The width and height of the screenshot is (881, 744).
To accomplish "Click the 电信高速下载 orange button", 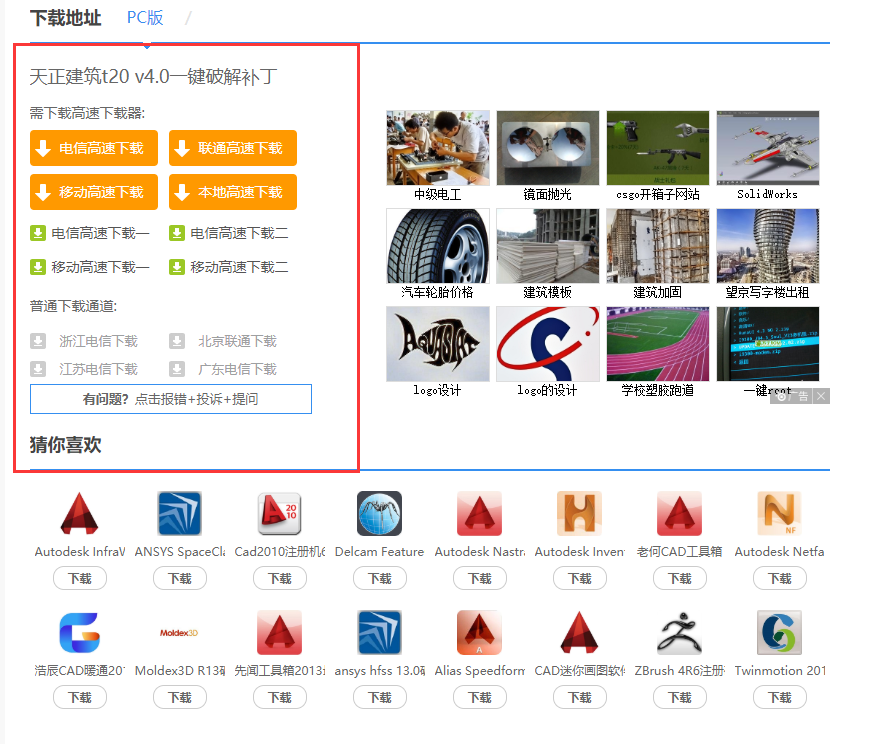I will [x=94, y=148].
